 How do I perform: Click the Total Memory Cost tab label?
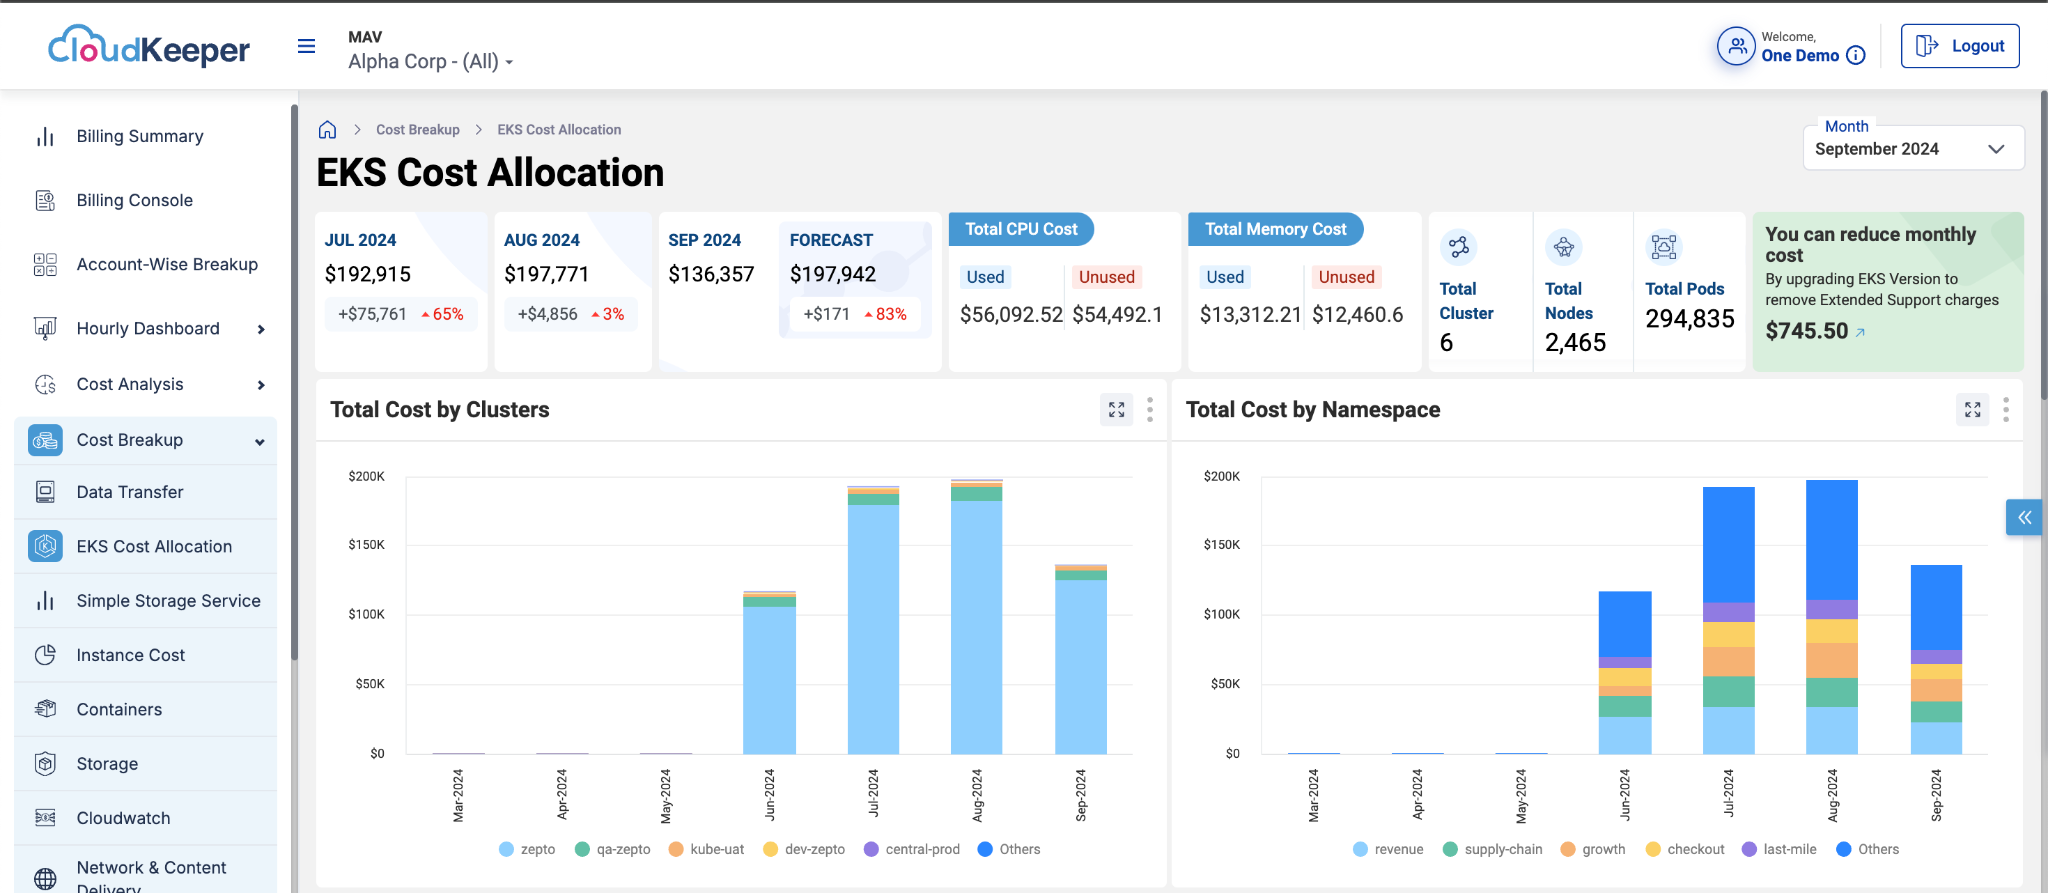(1275, 229)
